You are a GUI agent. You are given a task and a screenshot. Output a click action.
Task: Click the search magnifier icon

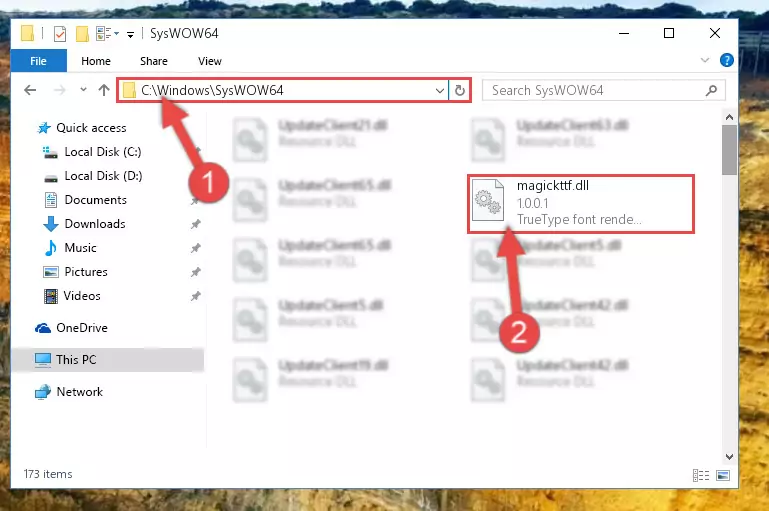(x=711, y=90)
